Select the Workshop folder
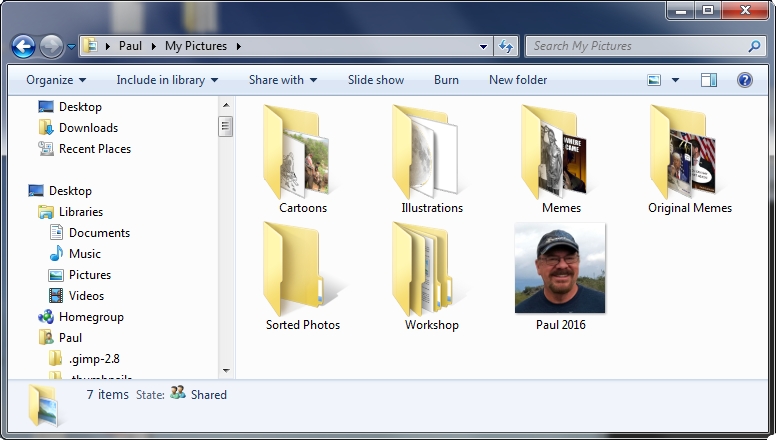 [432, 276]
